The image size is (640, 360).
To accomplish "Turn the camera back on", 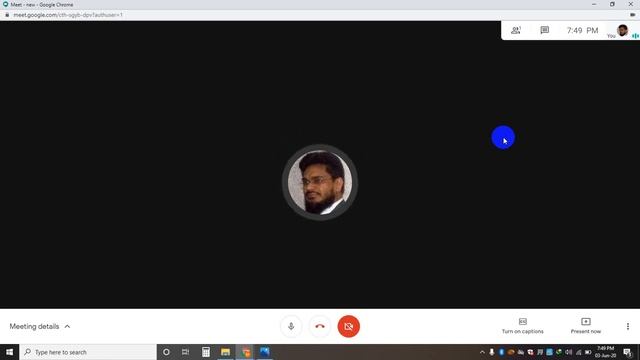I will click(x=349, y=326).
